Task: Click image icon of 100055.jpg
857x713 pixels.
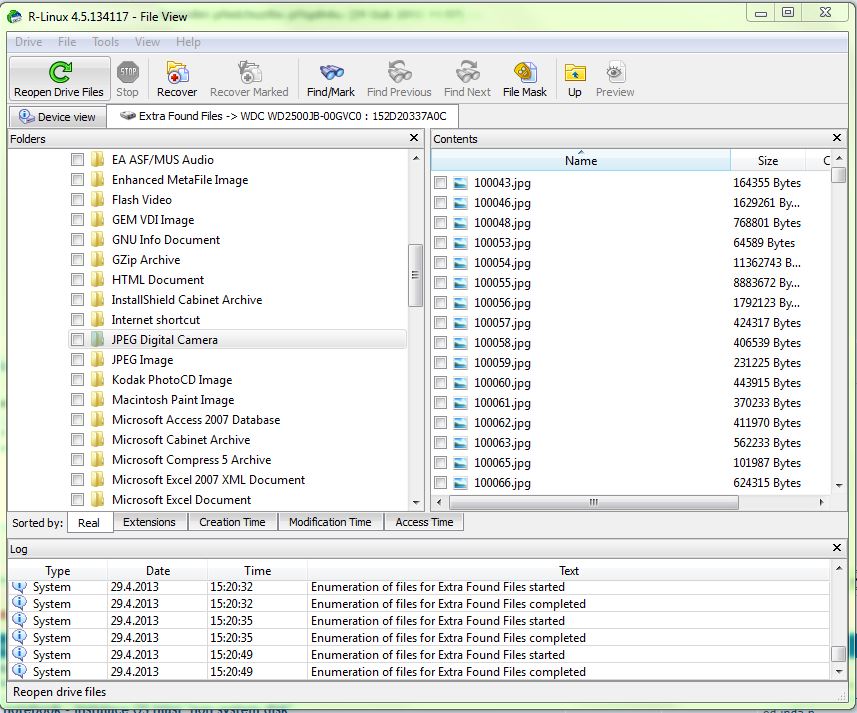Action: (x=461, y=283)
